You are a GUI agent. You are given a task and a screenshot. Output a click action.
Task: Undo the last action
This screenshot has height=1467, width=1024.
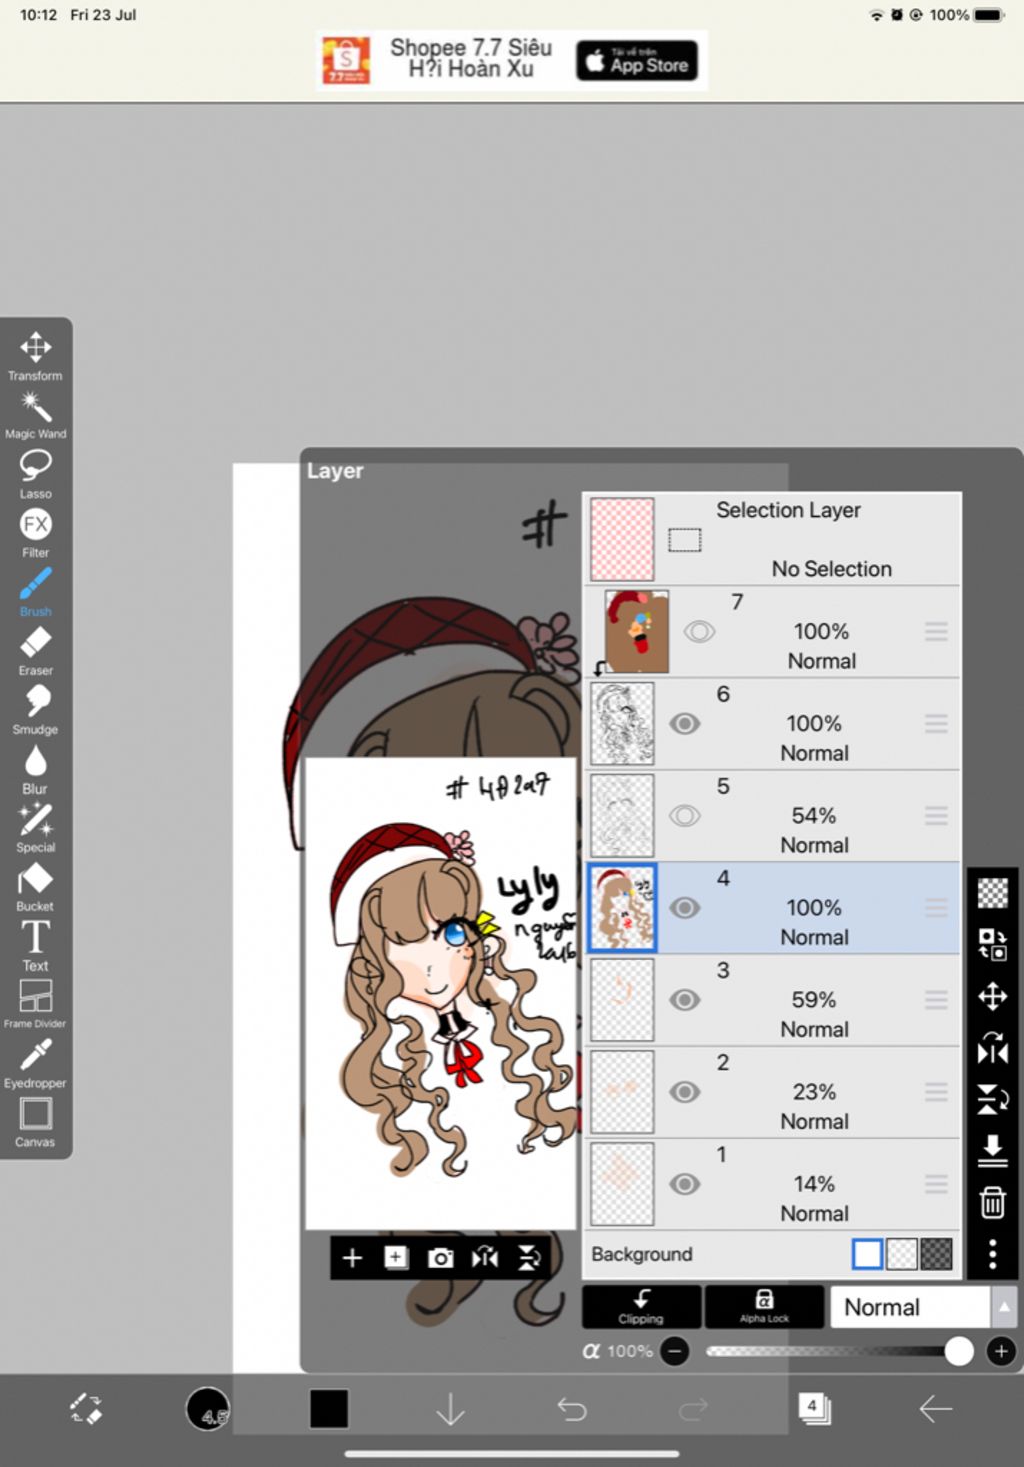tap(572, 1408)
